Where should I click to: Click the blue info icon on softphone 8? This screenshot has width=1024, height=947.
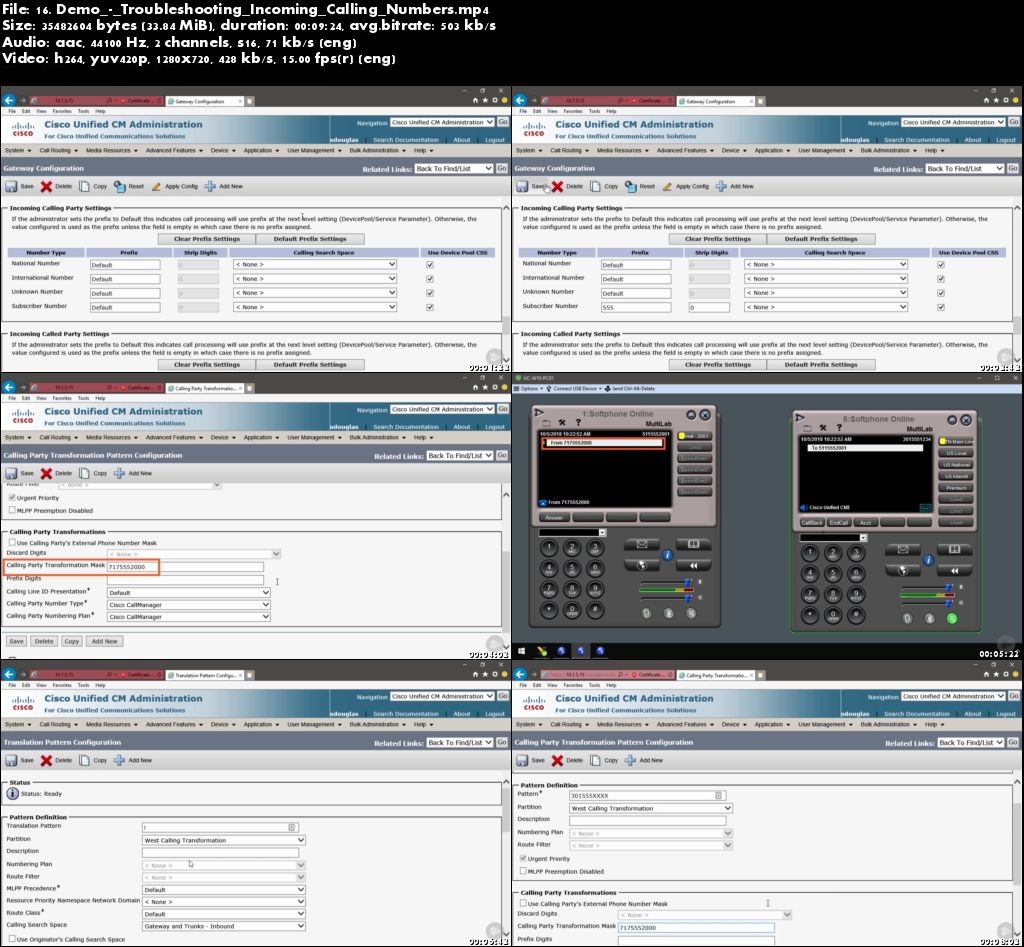click(x=928, y=560)
